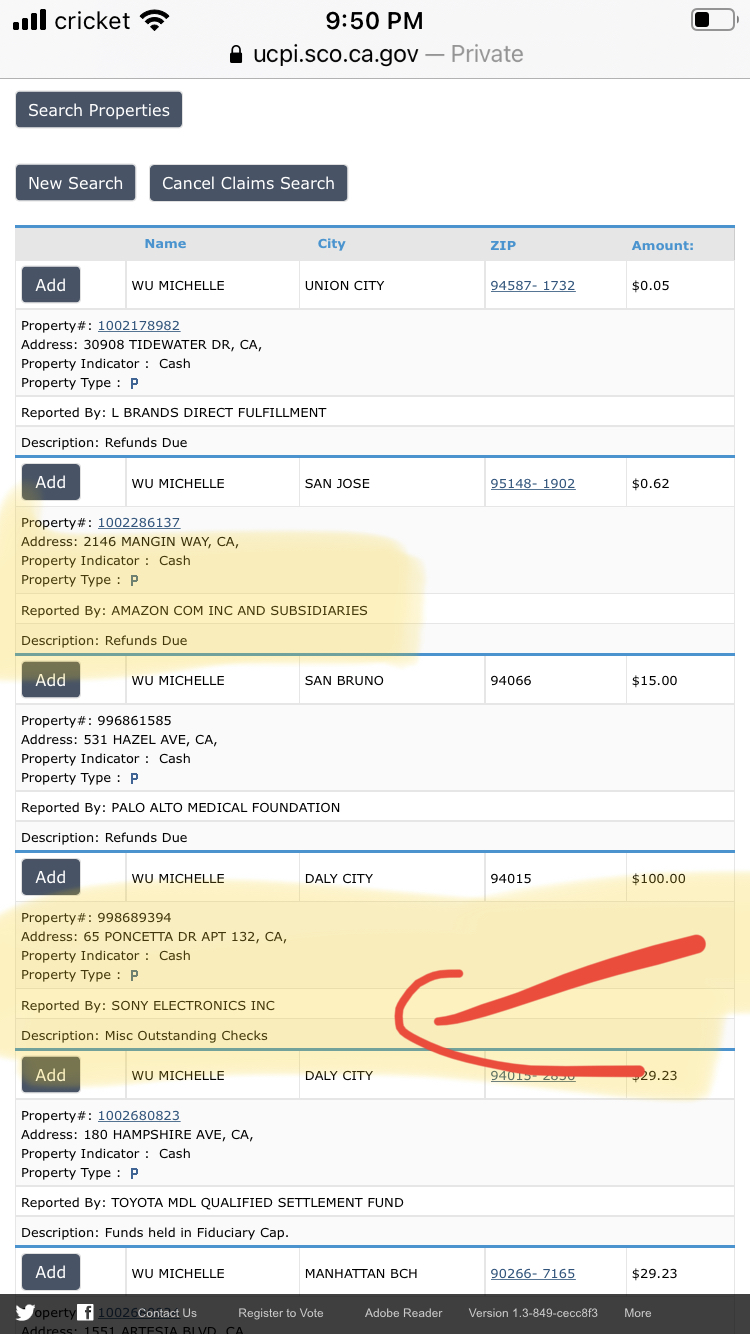Click Property Type P for Hampshire Ave
Screen dimensions: 750x1334
[x=134, y=1173]
